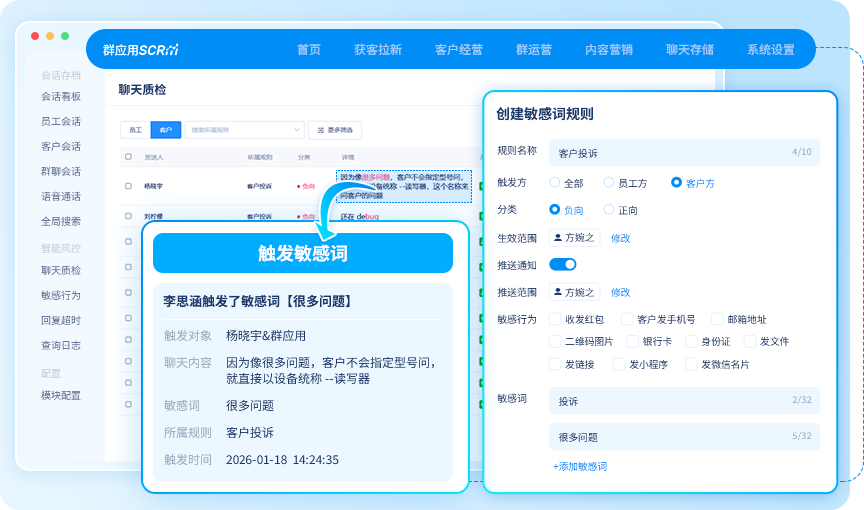The width and height of the screenshot is (864, 510).
Task: Select 模块配置 in the sidebar
Action: tap(61, 395)
